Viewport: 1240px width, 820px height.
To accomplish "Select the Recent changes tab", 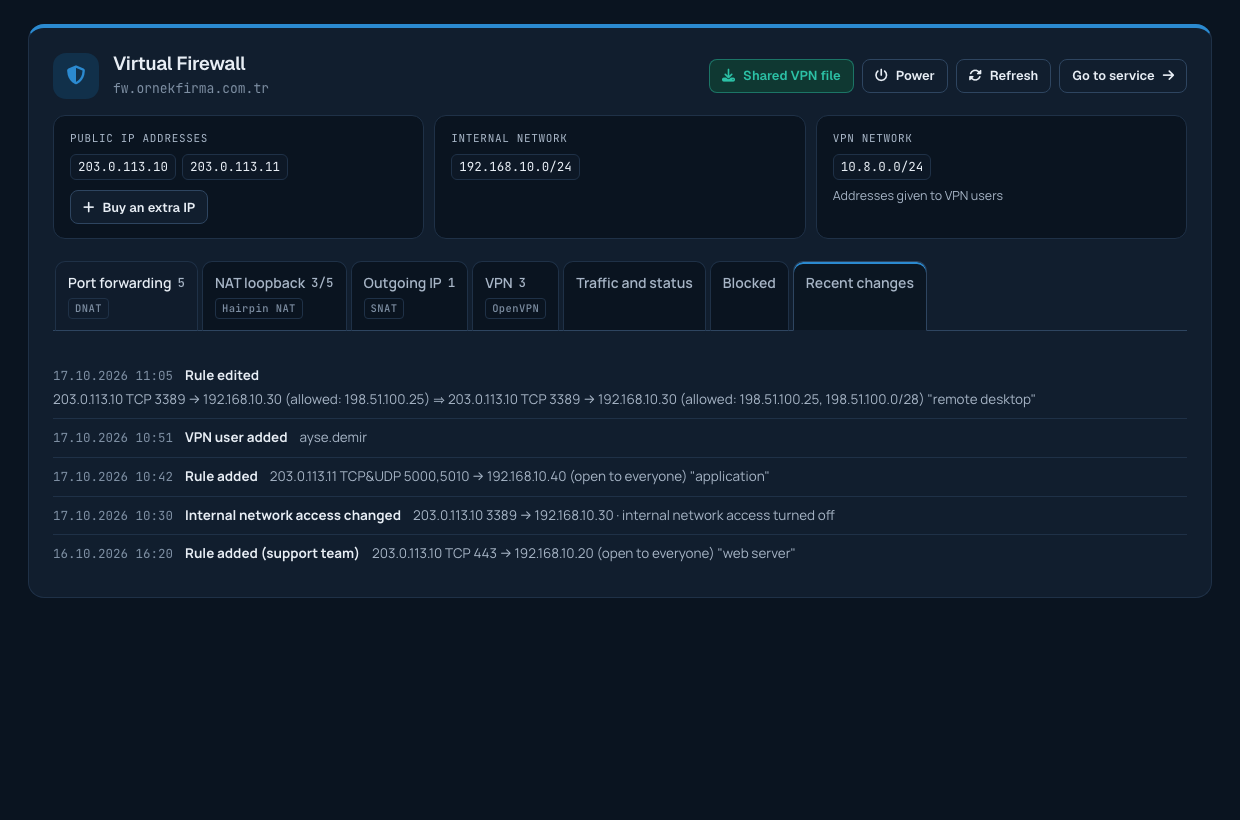I will tap(860, 296).
